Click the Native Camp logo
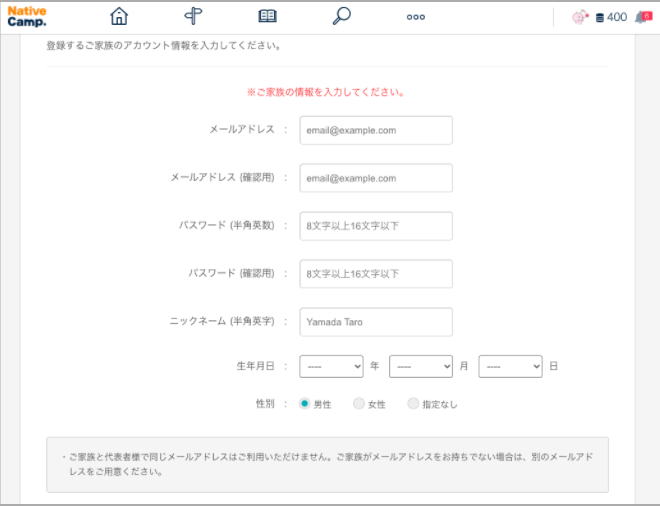 27,17
